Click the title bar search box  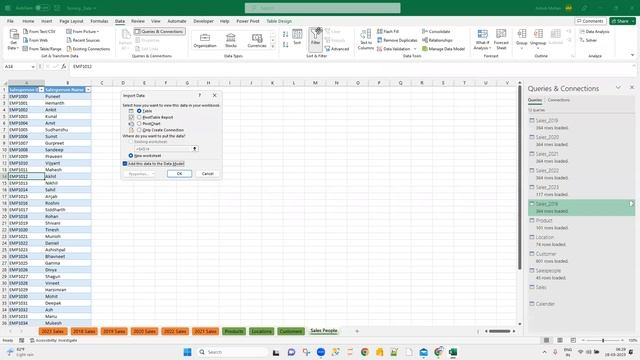click(x=322, y=8)
